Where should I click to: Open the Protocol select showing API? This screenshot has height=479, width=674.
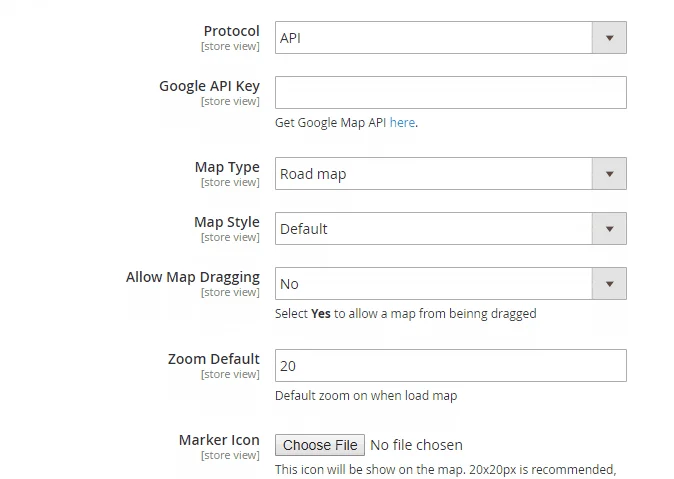coord(434,38)
